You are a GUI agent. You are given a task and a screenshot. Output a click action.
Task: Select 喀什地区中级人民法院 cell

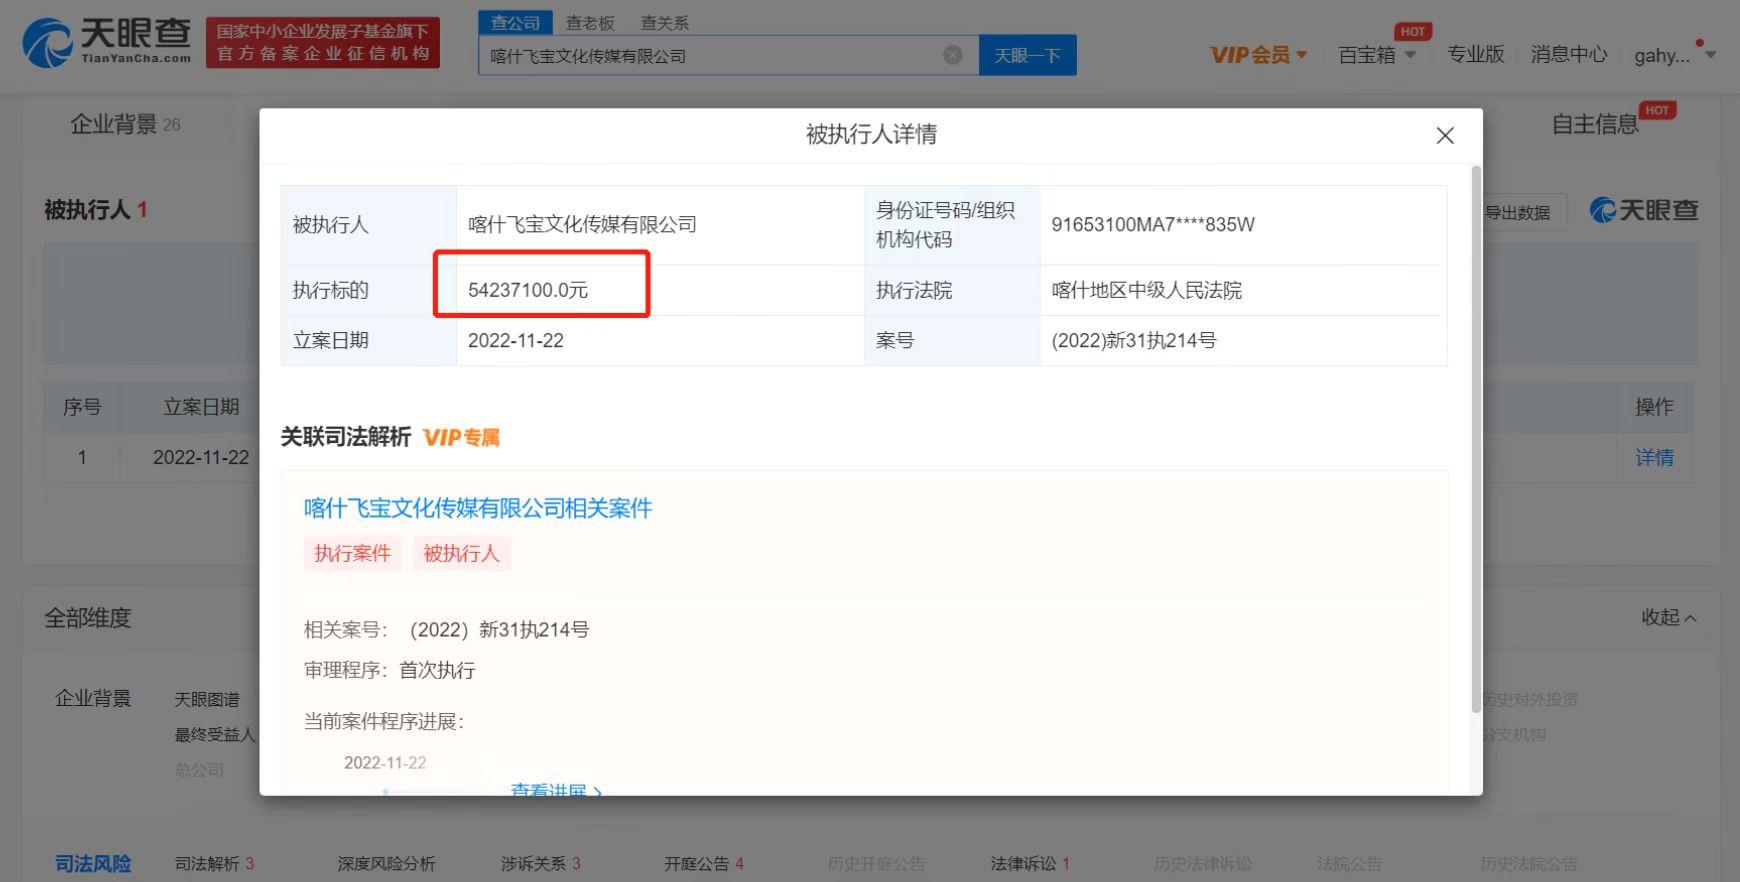1147,290
